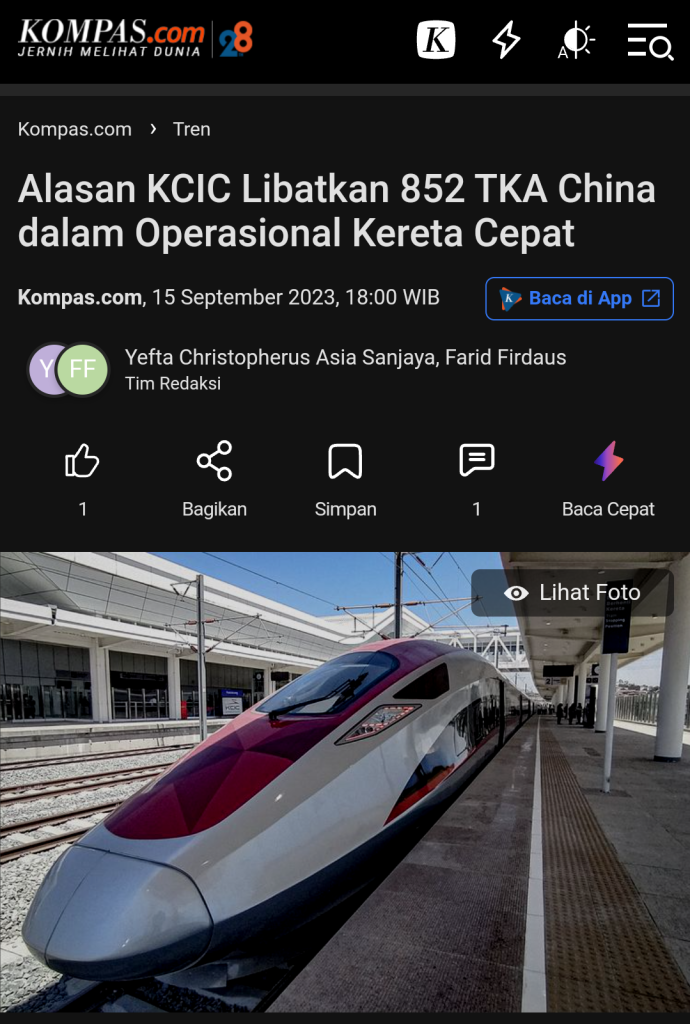
Task: Open Lihat Foto eye button
Action: (x=572, y=592)
